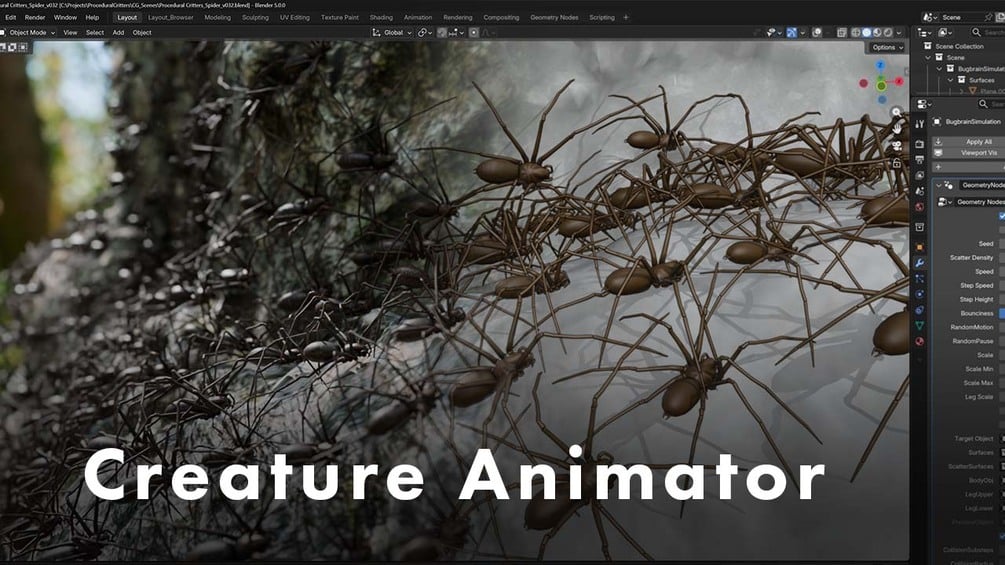The width and height of the screenshot is (1005, 565).
Task: Open the Material properties tab
Action: tap(919, 341)
